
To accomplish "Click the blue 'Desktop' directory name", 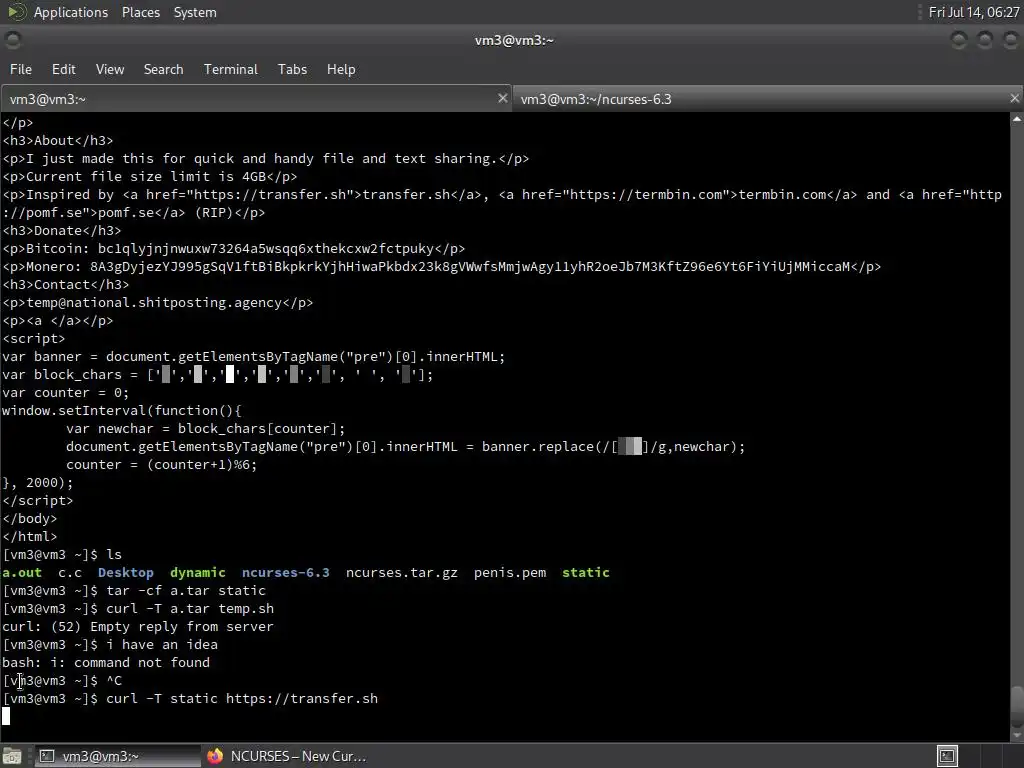I will tap(126, 573).
